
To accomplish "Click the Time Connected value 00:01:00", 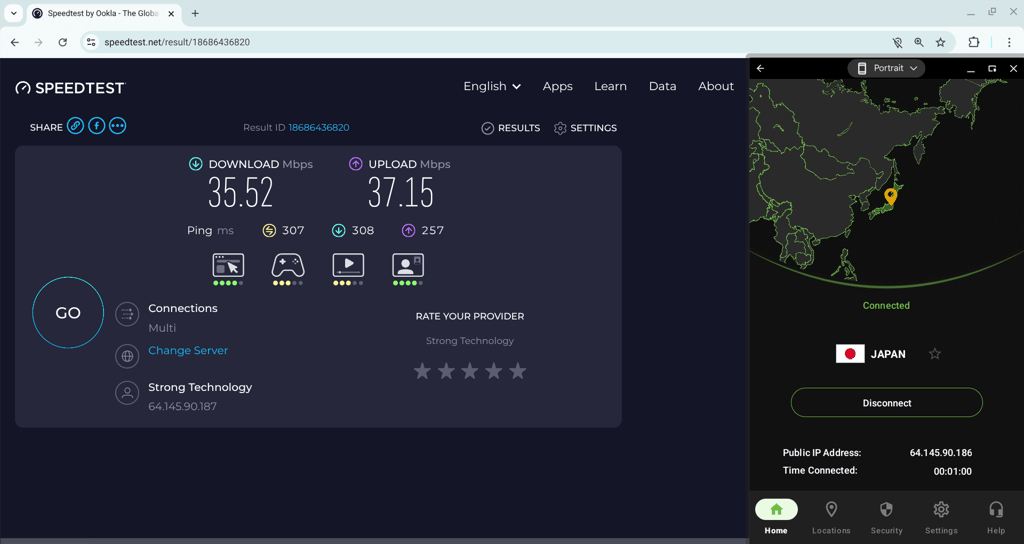I will point(952,471).
